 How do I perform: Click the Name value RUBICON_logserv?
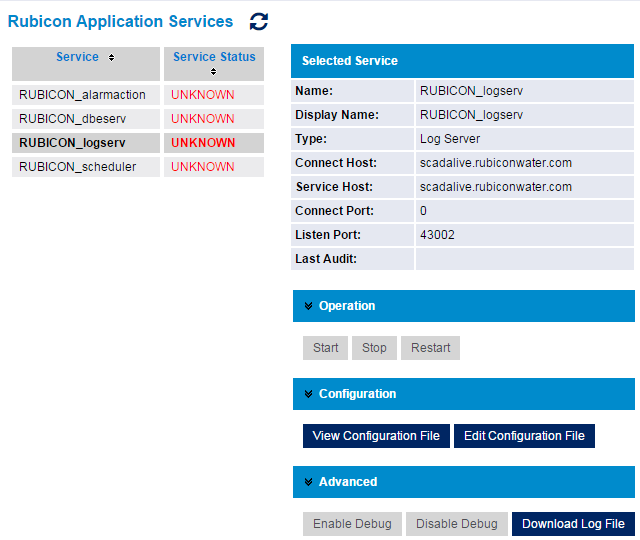pyautogui.click(x=471, y=91)
